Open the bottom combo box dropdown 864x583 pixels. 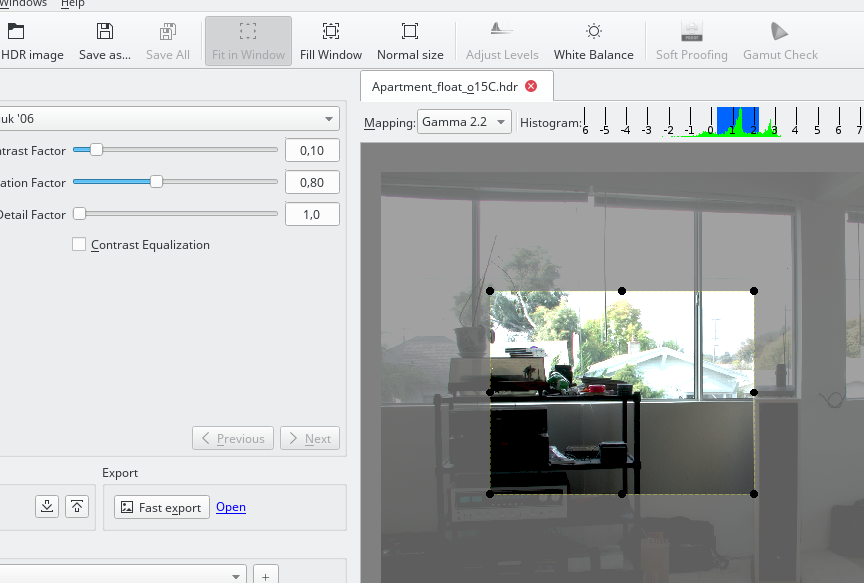coord(122,576)
